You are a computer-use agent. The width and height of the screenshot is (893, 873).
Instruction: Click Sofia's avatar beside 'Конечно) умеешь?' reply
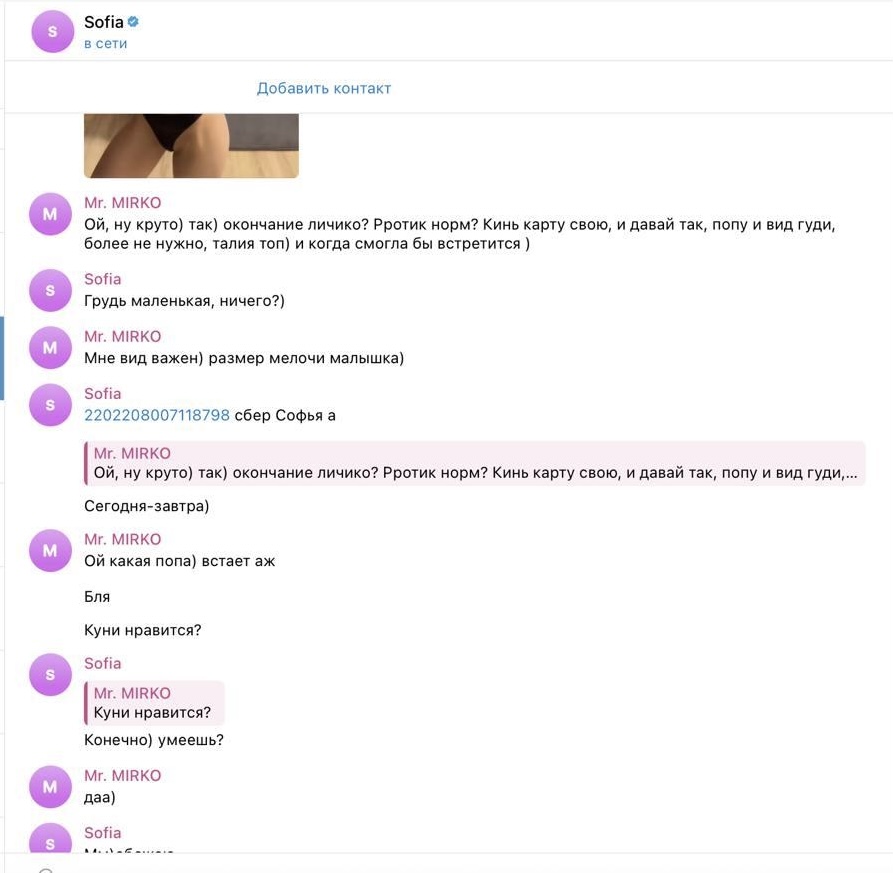click(x=50, y=674)
